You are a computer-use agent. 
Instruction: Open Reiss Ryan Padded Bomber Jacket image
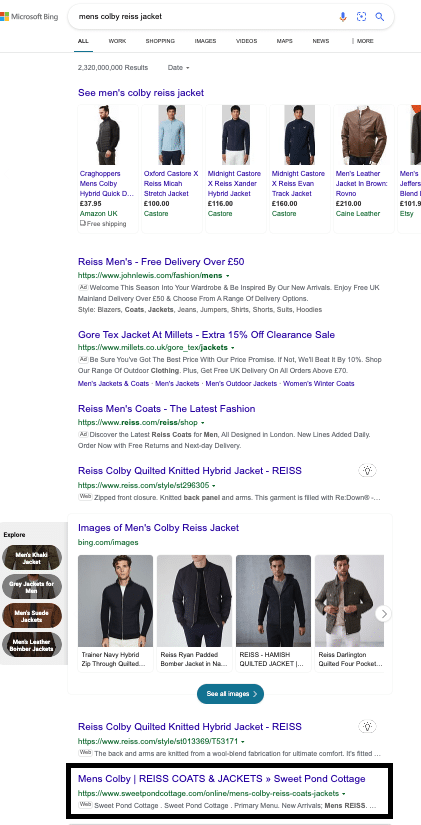[194, 613]
